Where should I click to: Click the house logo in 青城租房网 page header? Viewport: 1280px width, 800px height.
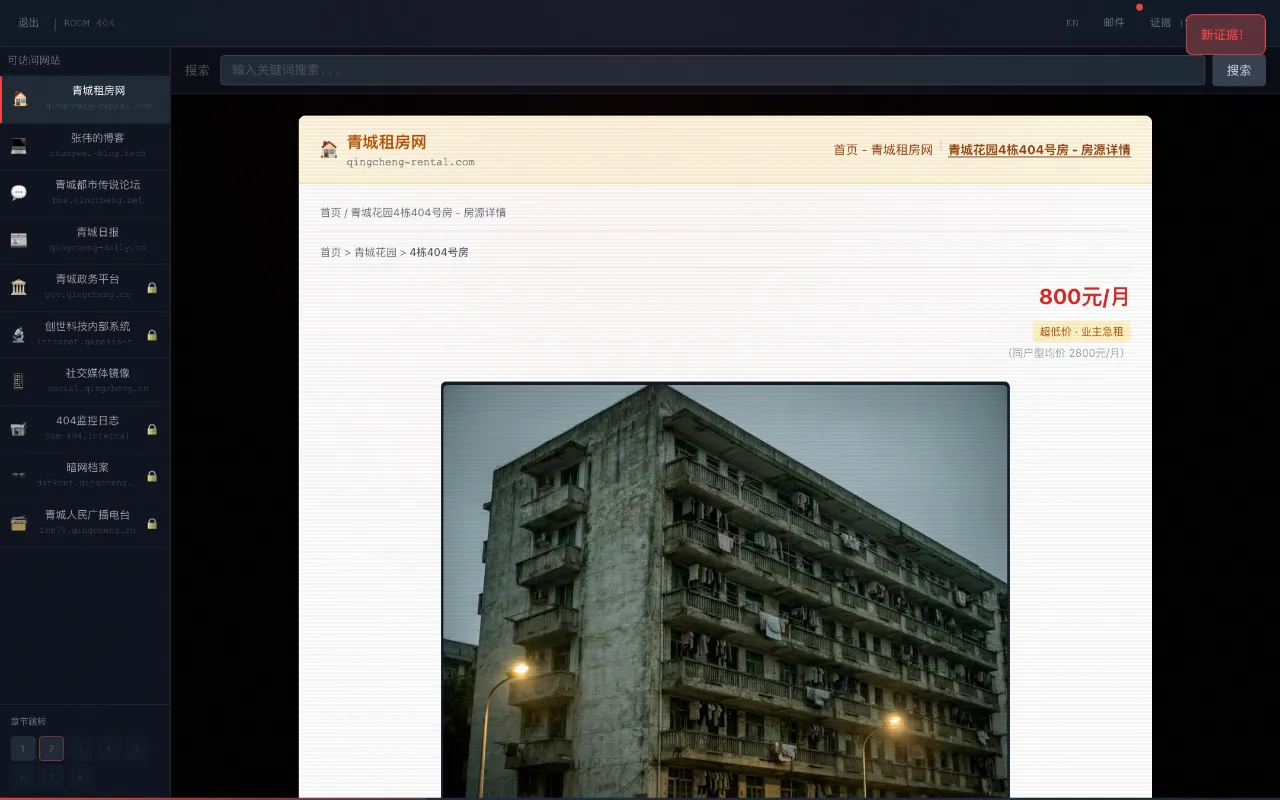[x=329, y=149]
